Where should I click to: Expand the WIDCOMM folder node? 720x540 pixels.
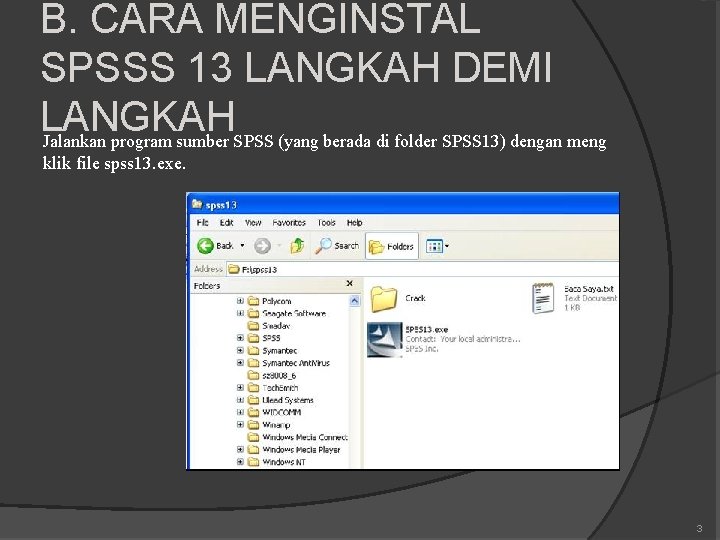click(x=240, y=412)
